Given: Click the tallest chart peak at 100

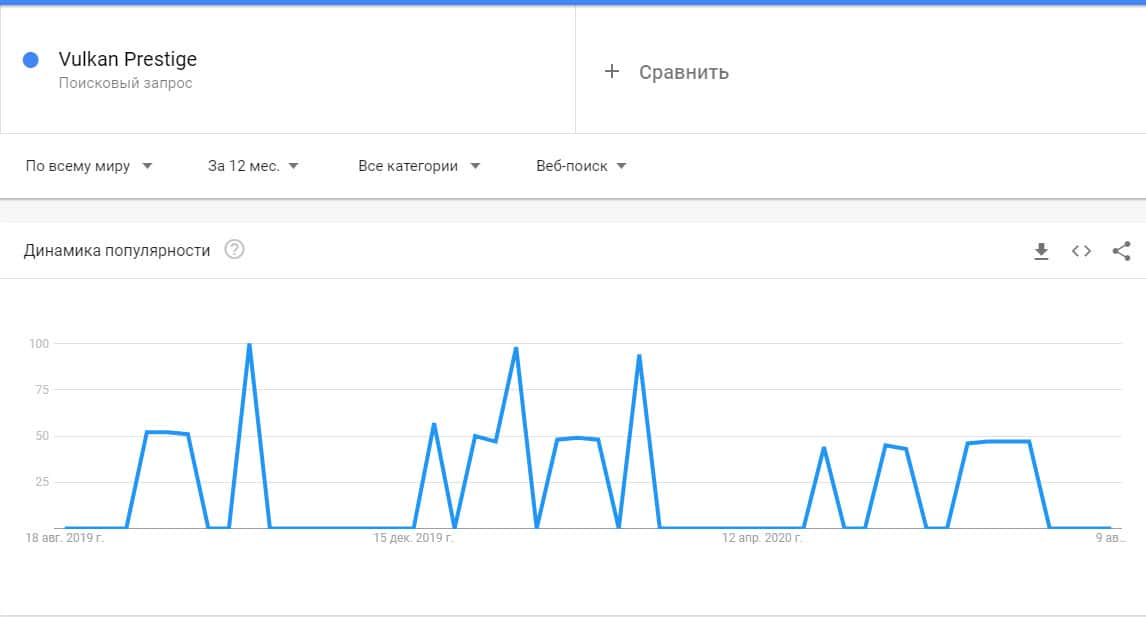Looking at the screenshot, I should point(249,345).
